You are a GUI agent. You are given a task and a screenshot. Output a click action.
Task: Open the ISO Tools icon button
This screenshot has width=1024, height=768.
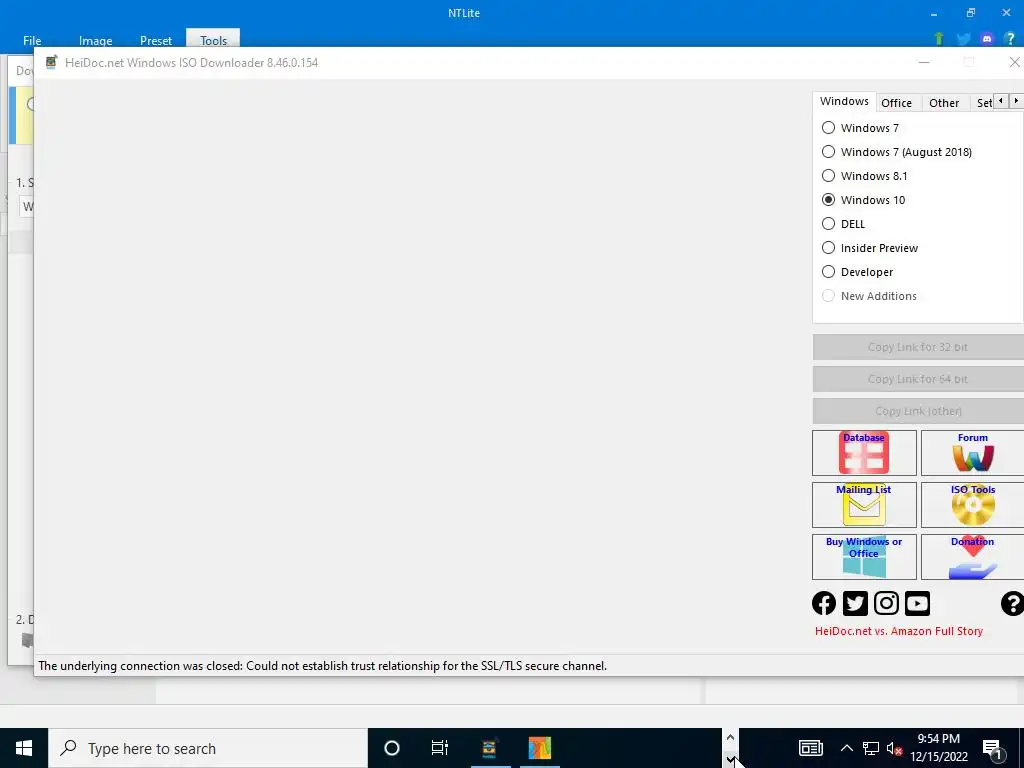tap(972, 505)
